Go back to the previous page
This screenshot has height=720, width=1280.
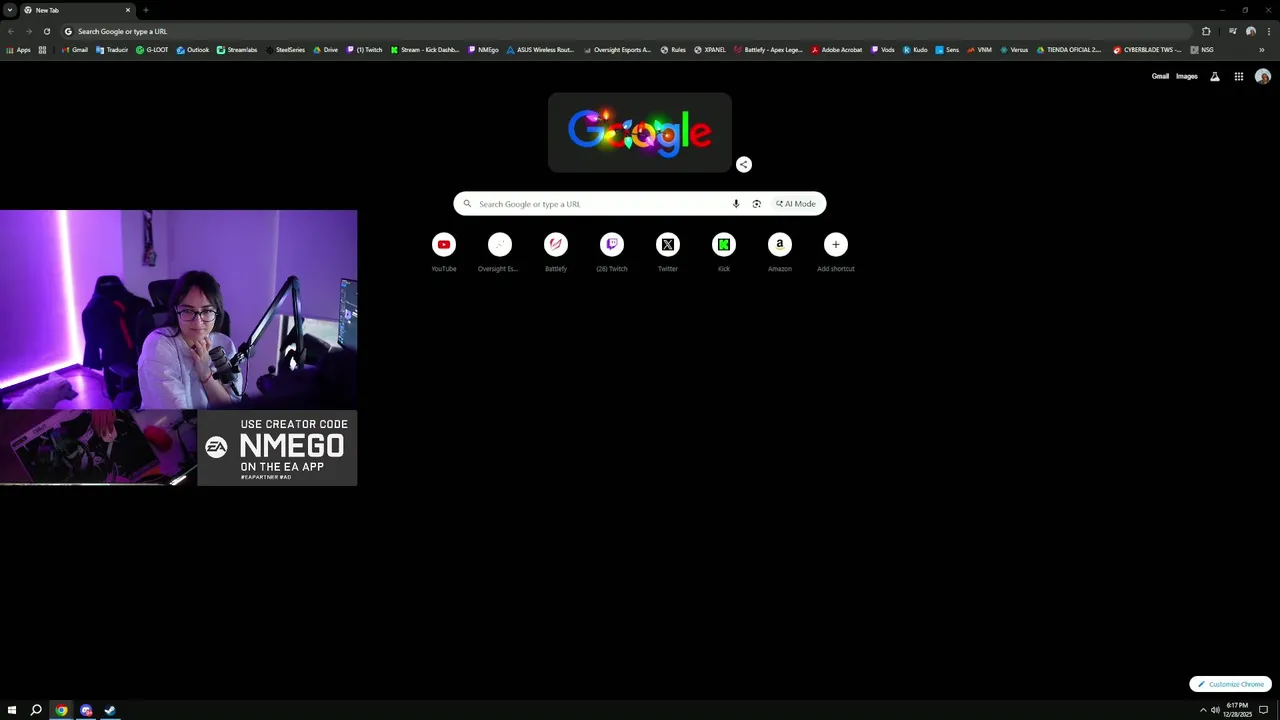pyautogui.click(x=11, y=31)
